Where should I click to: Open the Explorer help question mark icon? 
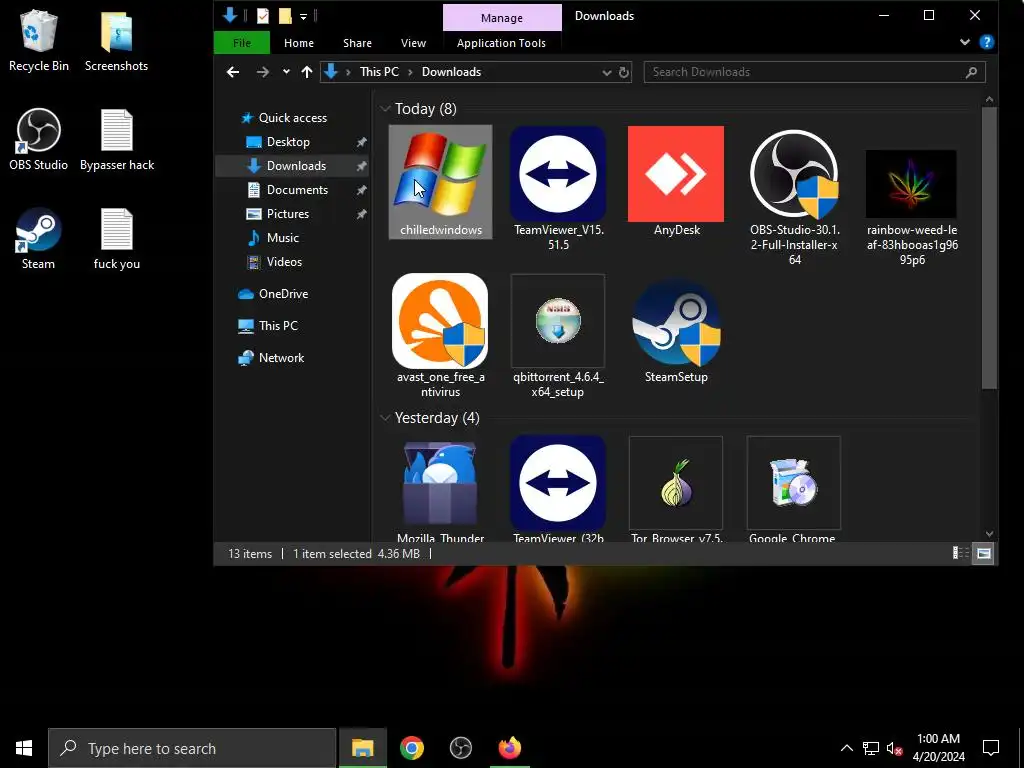(987, 42)
